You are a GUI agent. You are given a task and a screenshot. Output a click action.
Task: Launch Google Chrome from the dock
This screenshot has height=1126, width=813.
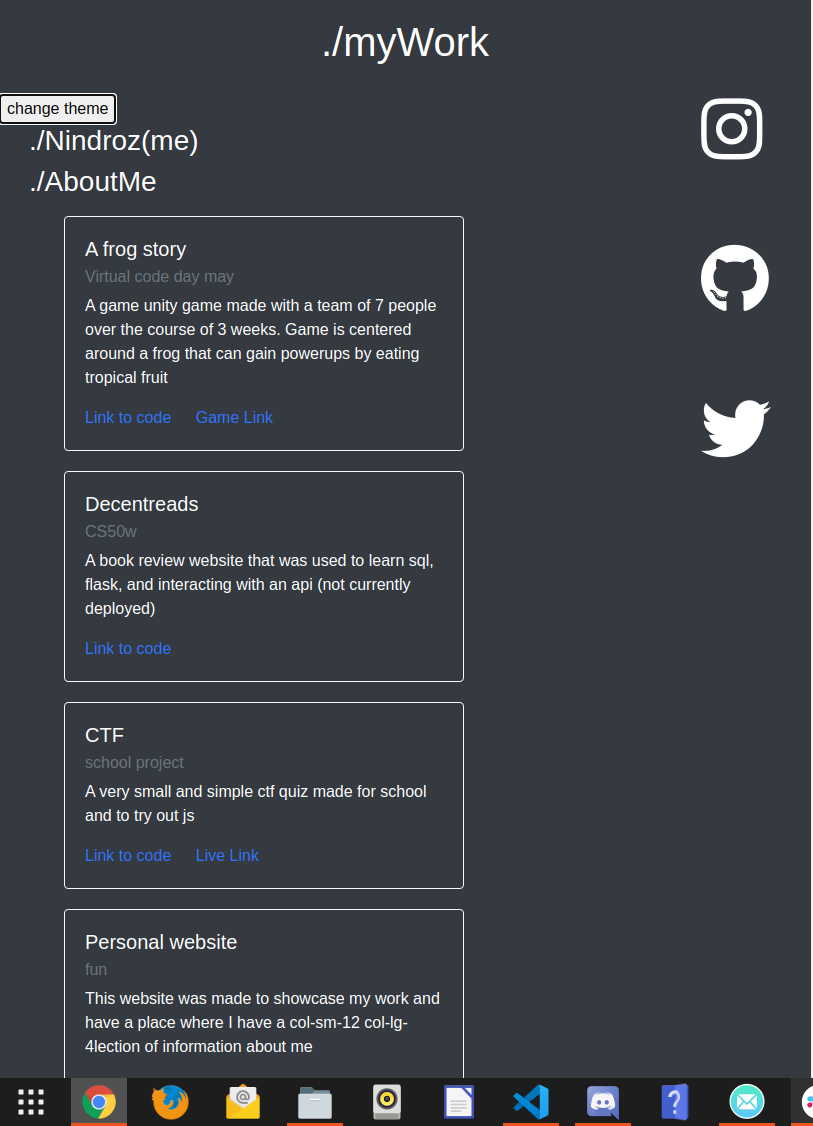99,1102
